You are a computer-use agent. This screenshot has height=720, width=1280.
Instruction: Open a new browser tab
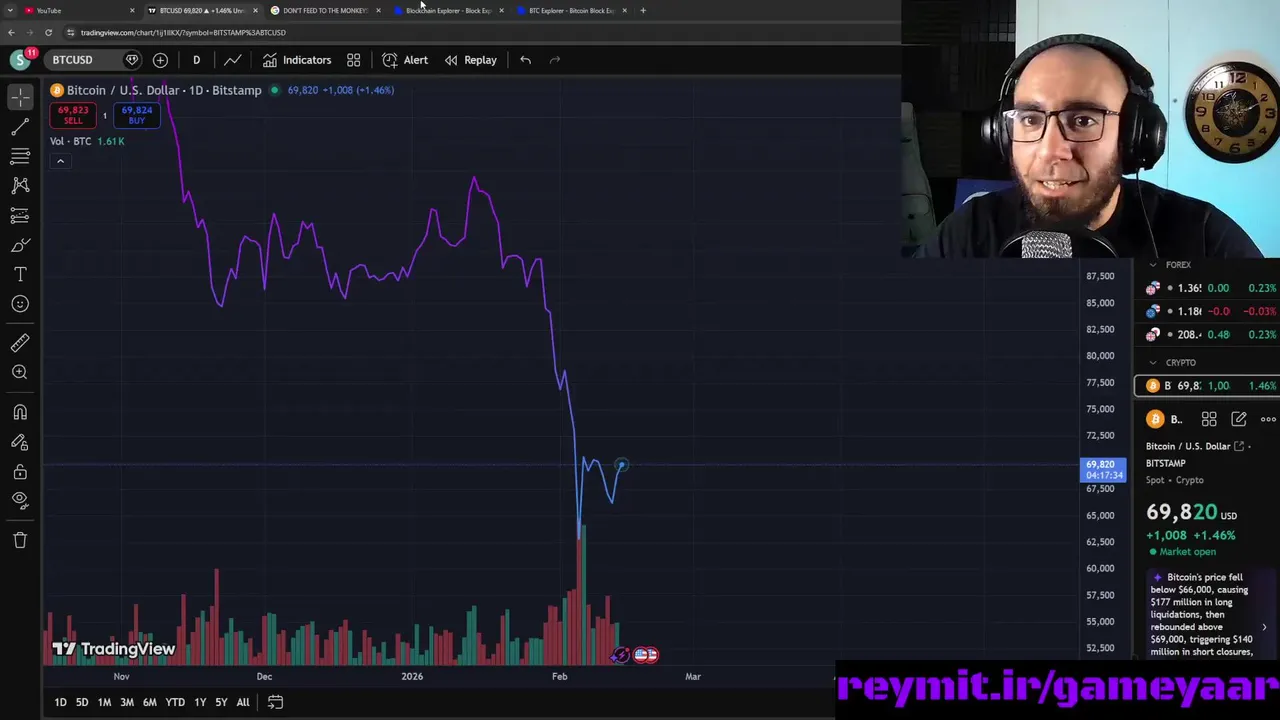click(x=643, y=10)
